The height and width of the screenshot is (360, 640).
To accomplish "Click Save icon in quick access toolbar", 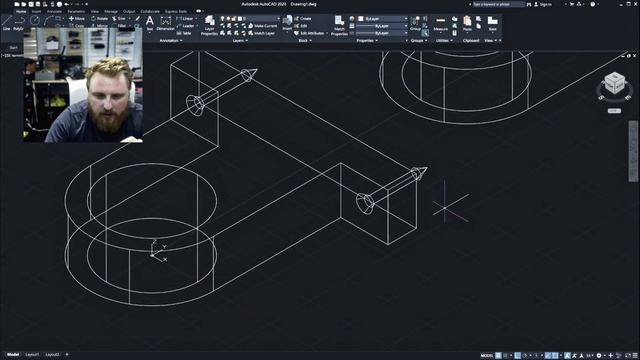I will point(31,4).
